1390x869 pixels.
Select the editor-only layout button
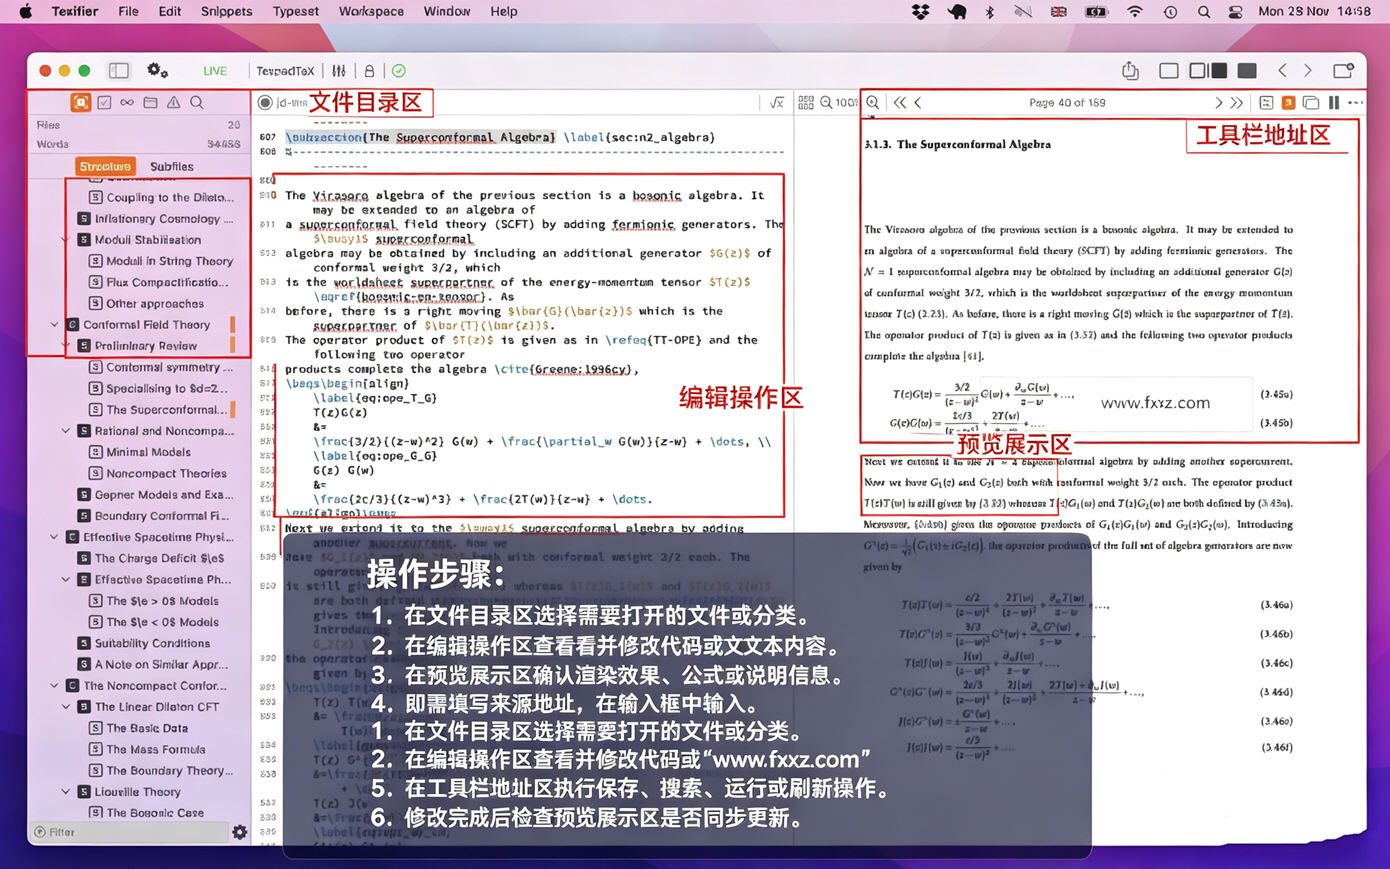(1168, 71)
